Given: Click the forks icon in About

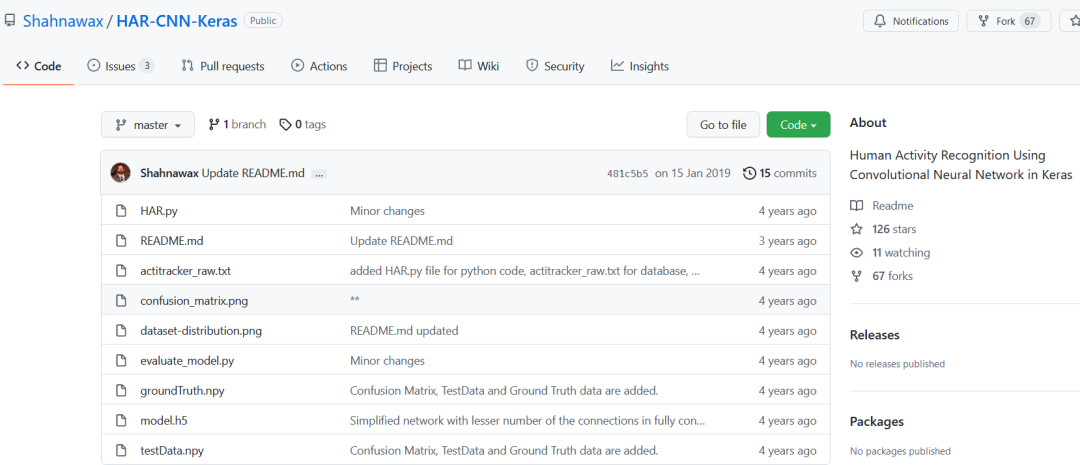Looking at the screenshot, I should (x=856, y=276).
